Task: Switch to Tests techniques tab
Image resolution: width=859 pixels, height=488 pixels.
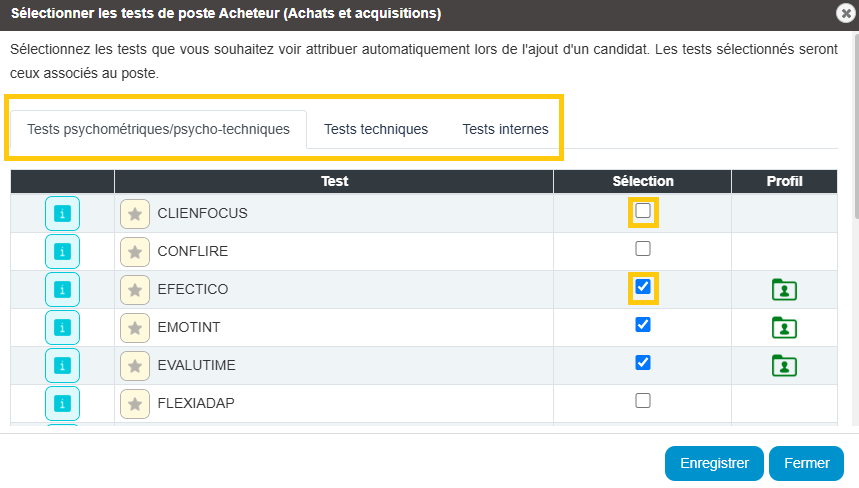Action: tap(376, 129)
